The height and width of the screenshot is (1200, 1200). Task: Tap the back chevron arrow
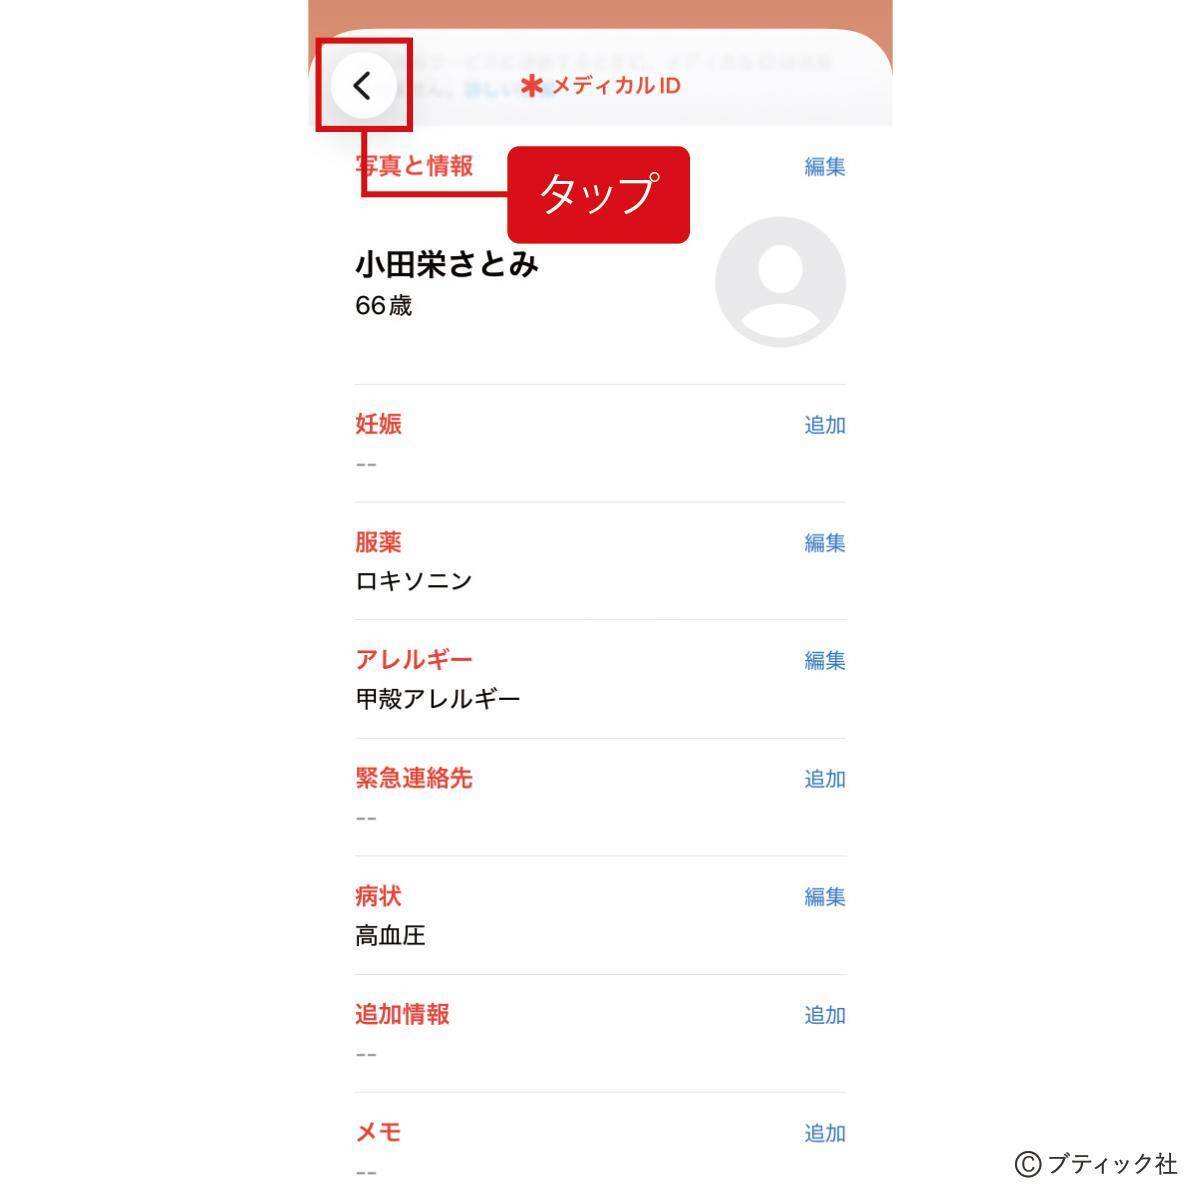pos(362,85)
